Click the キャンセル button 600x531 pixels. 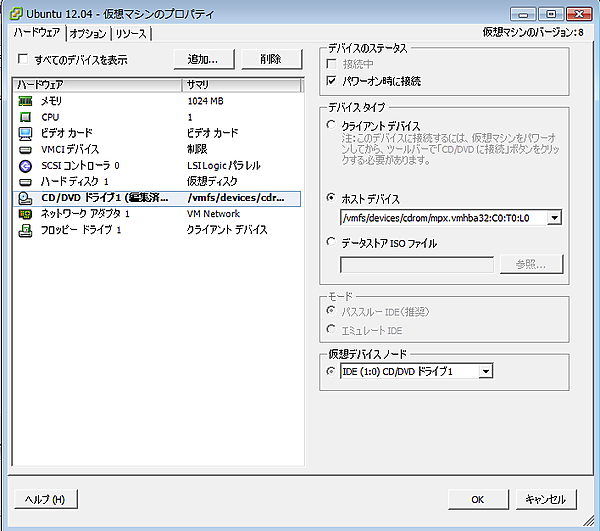(546, 499)
